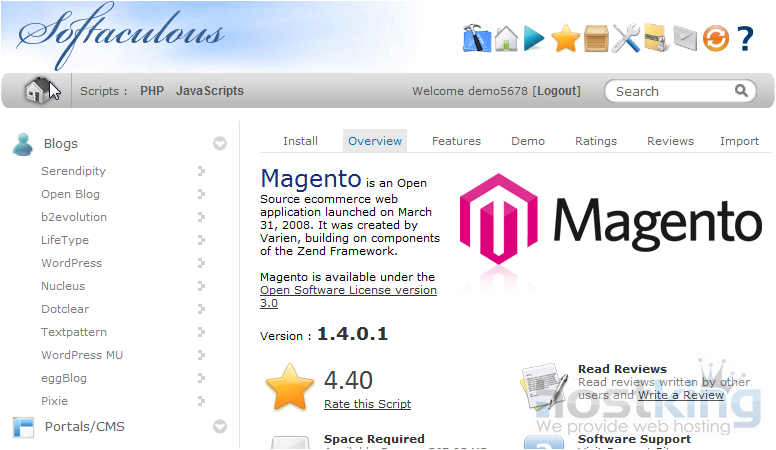The image size is (776, 450).
Task: Click the house icon in top toolbar
Action: [x=507, y=39]
